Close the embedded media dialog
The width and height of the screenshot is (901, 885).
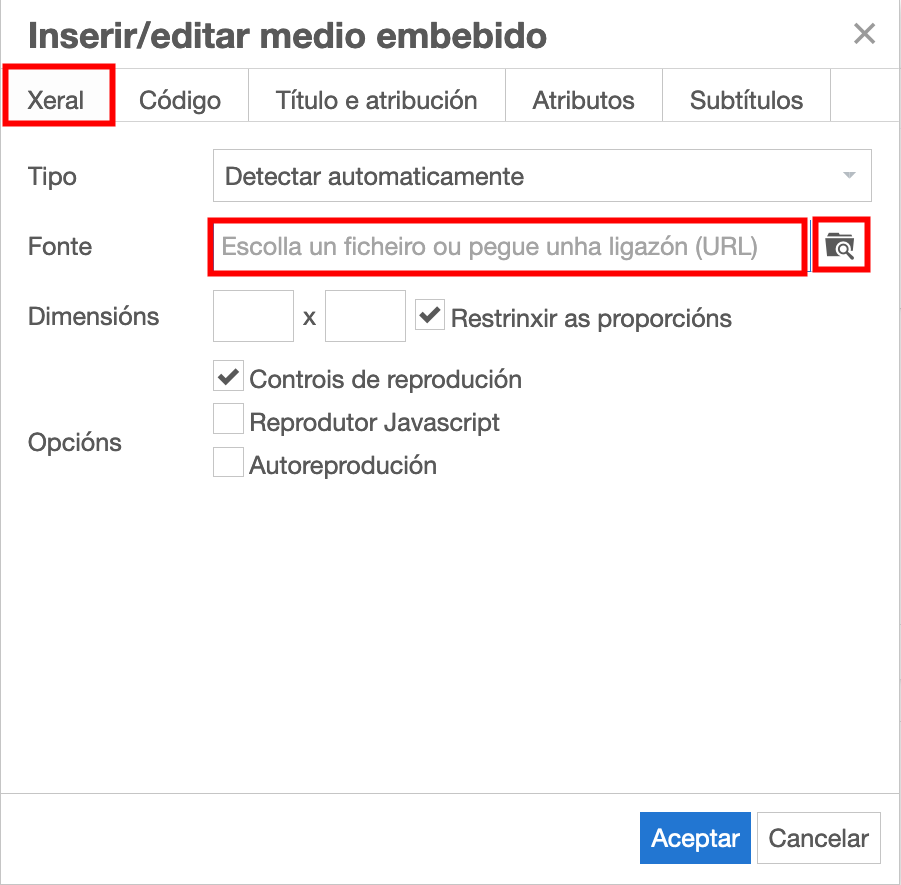(864, 35)
